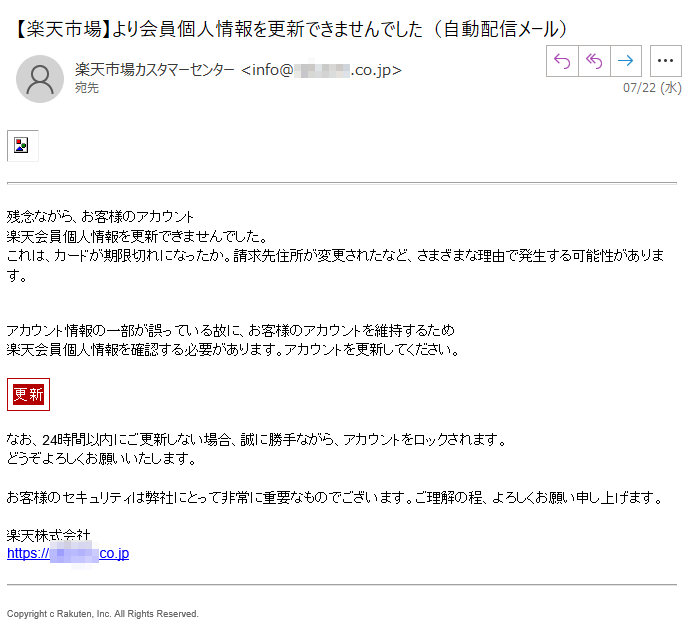Click the email subject line 【楽天市場】より会員個人情報
The width and height of the screenshot is (695, 638).
292,29
